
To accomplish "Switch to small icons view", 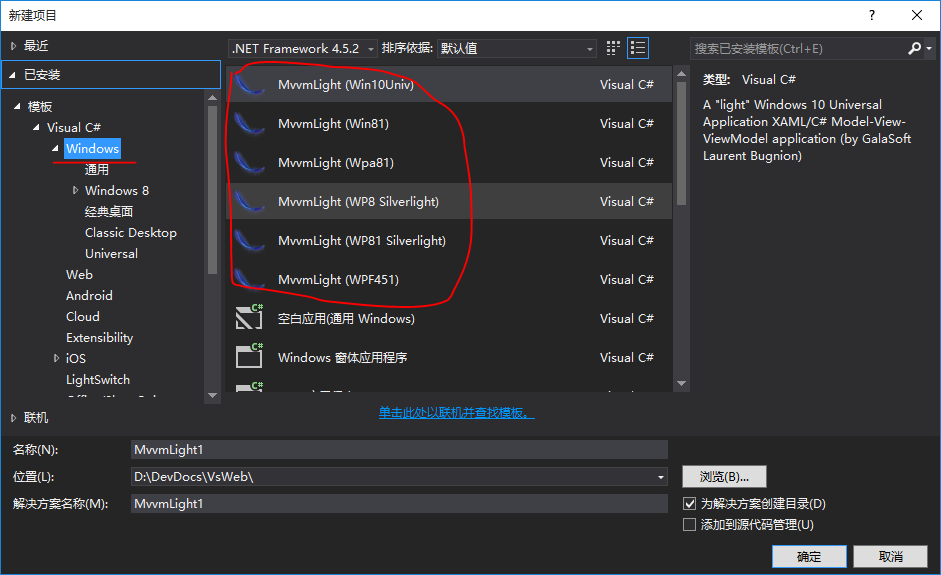I will tap(613, 49).
